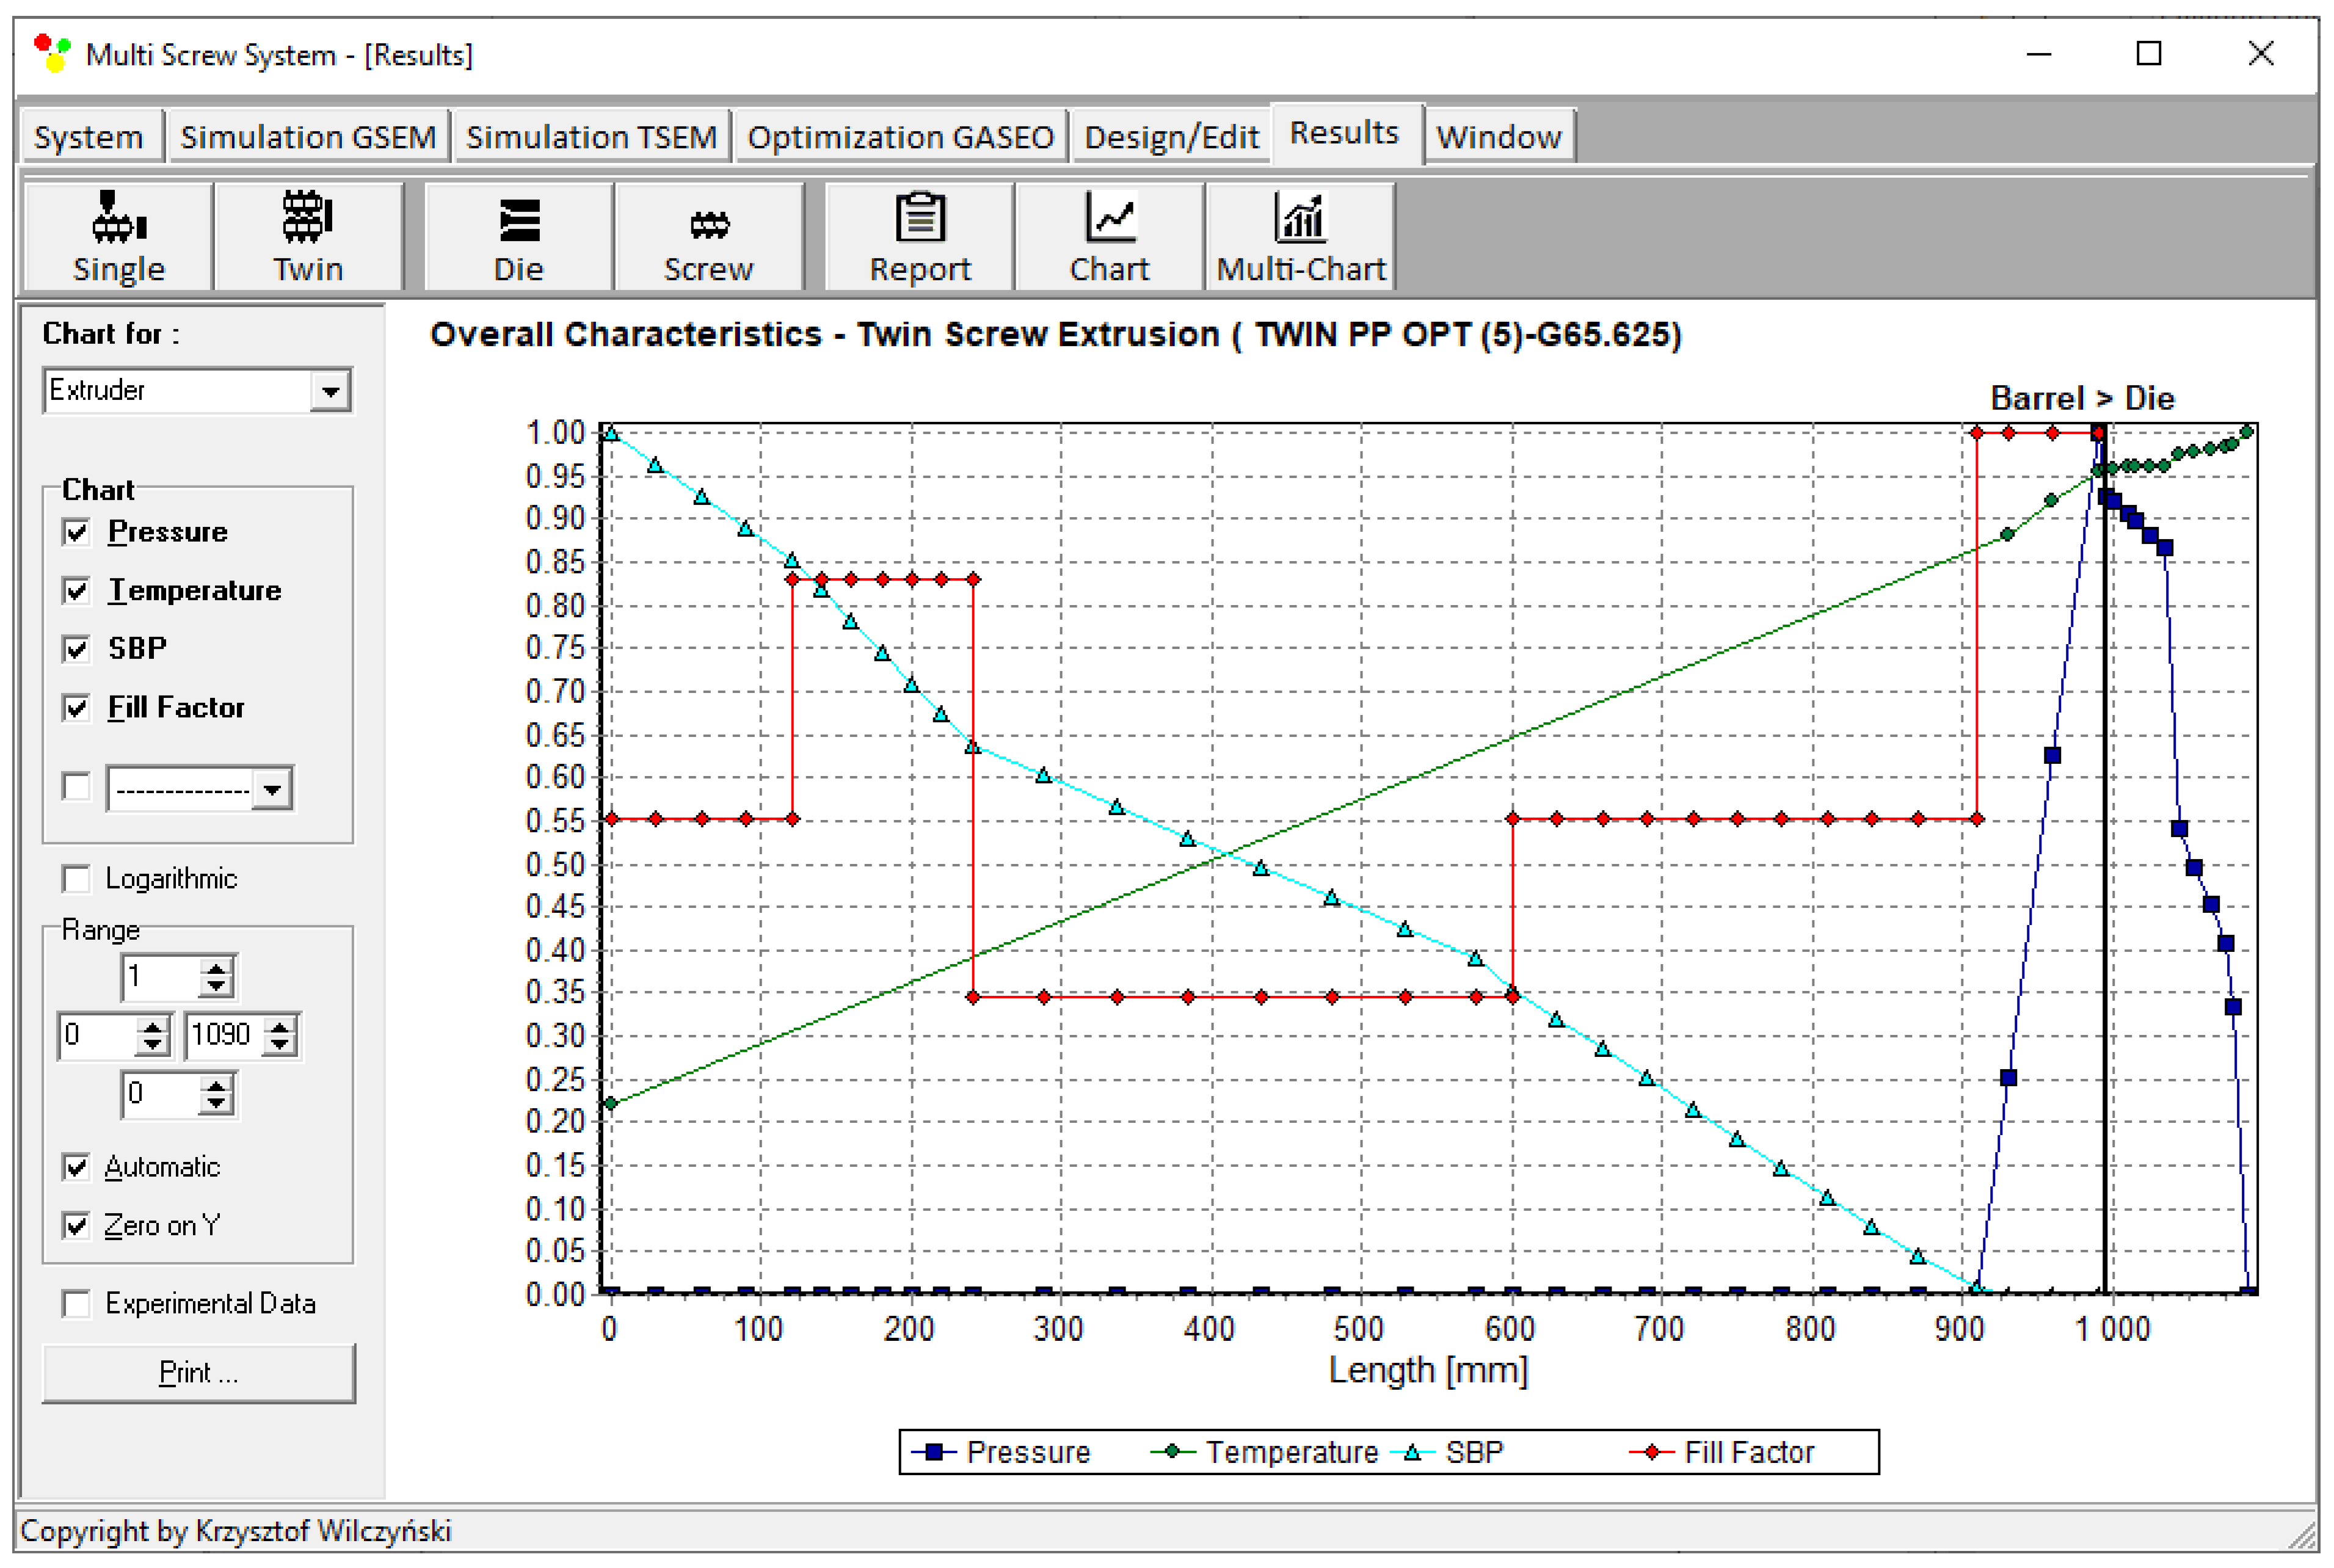2334x1568 pixels.
Task: Increase the range top value spinner
Action: pyautogui.click(x=216, y=968)
